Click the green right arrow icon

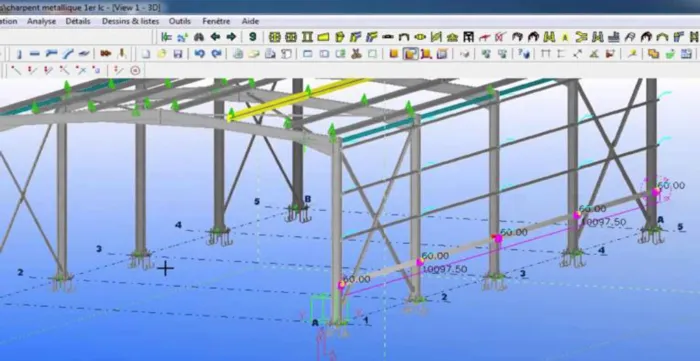click(x=231, y=37)
